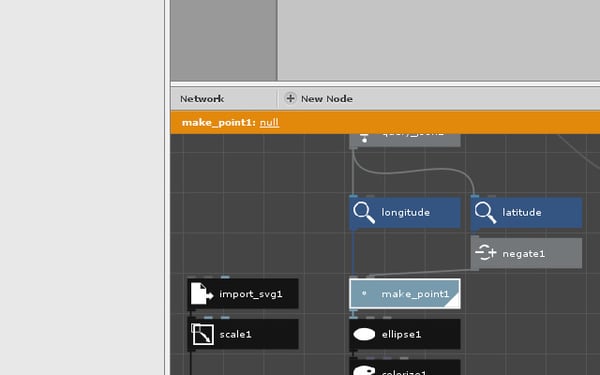Viewport: 600px width, 375px height.
Task: Select the negate1 node
Action: pyautogui.click(x=527, y=253)
